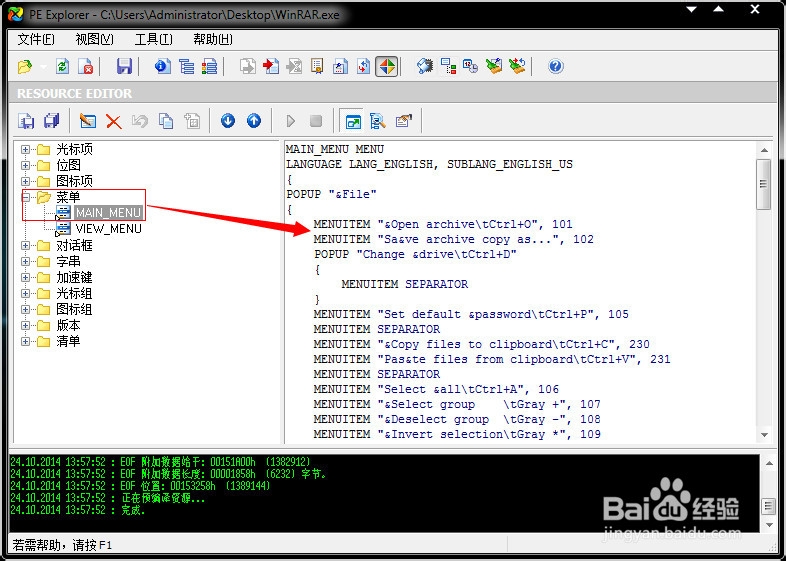The height and width of the screenshot is (561, 786).
Task: Click the log pane scrollbar thumb
Action: pyautogui.click(x=769, y=506)
